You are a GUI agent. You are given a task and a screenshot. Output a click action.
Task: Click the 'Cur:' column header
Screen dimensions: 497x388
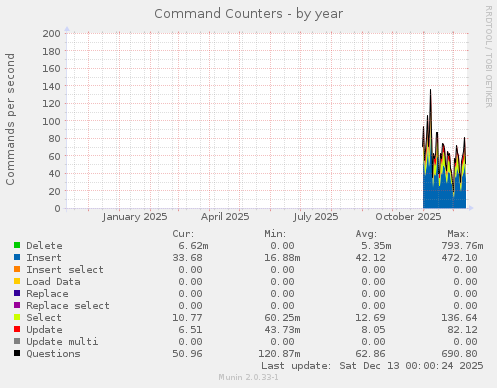click(183, 234)
